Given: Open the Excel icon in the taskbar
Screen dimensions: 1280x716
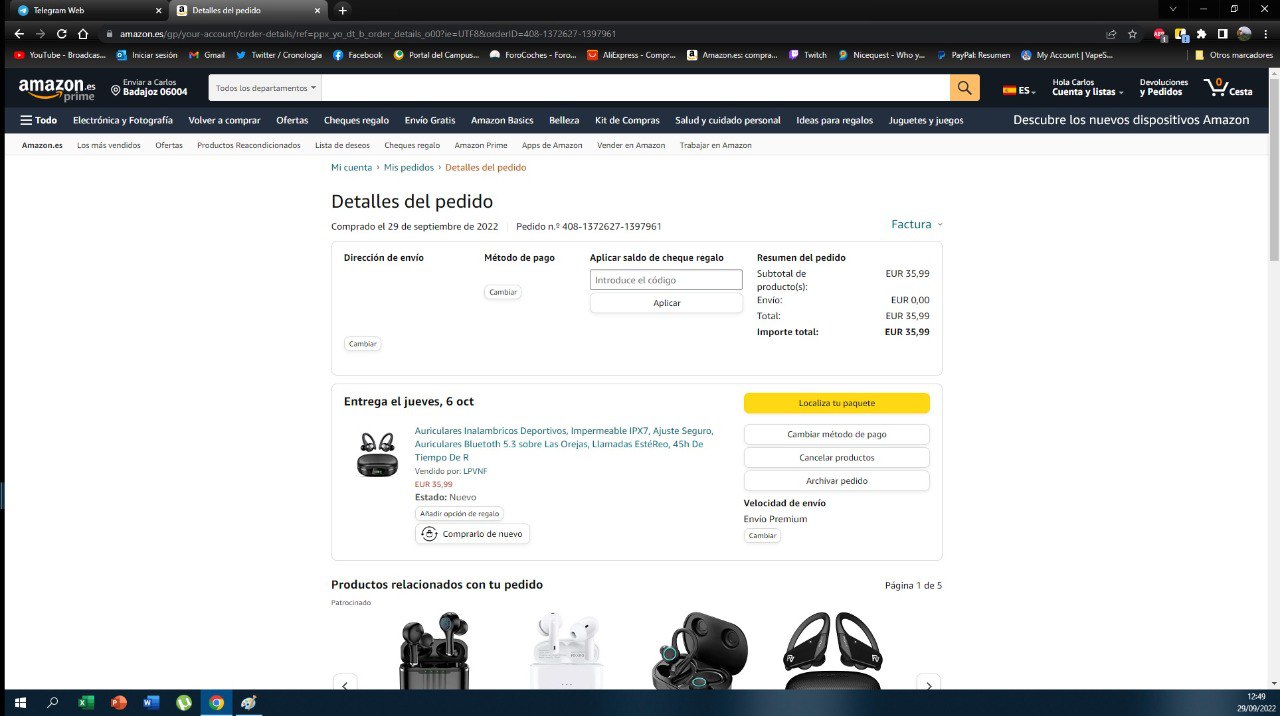Looking at the screenshot, I should (x=85, y=702).
